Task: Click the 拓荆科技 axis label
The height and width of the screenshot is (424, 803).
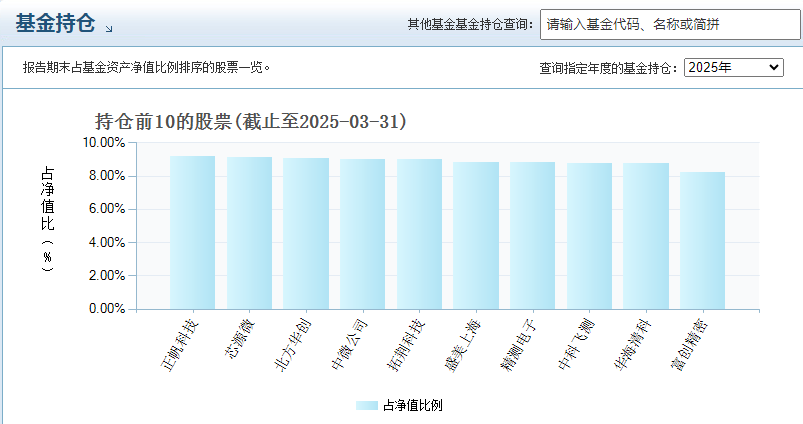Action: point(406,345)
